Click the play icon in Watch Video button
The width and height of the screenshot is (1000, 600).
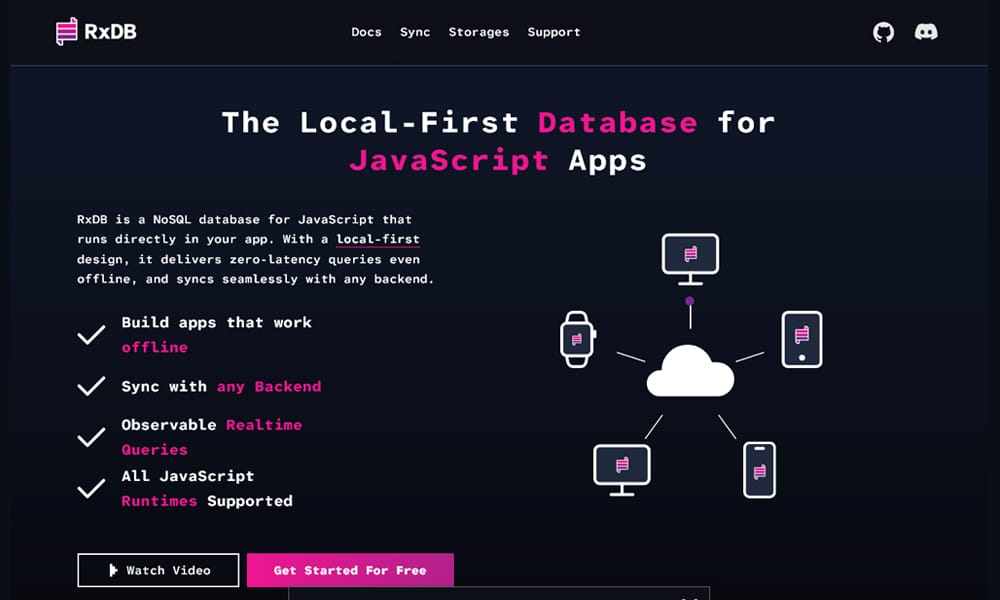point(113,570)
